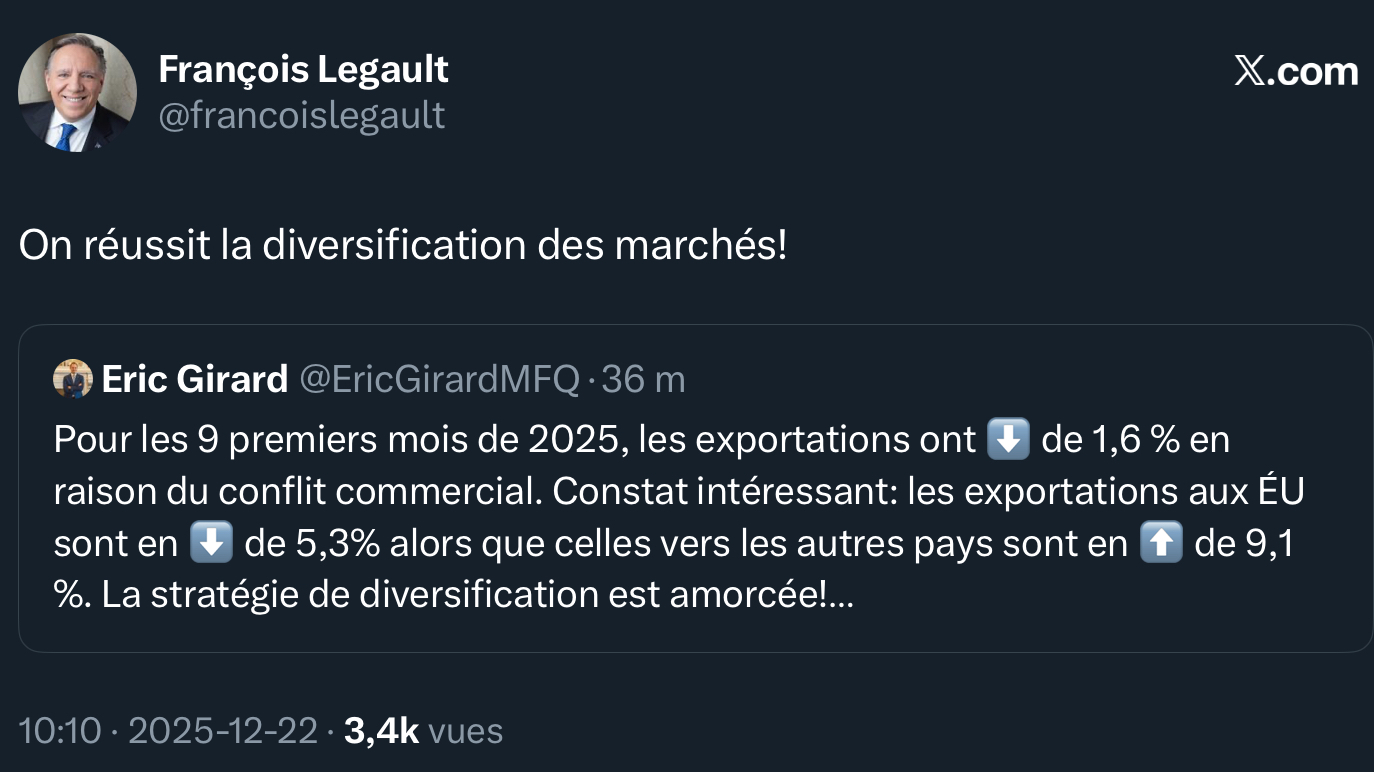Open the @EricGirardMFQ handle
This screenshot has width=1374, height=772.
(x=439, y=379)
